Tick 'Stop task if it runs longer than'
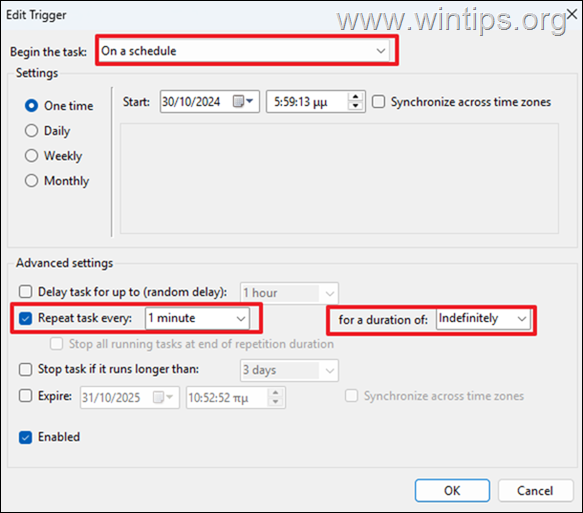The width and height of the screenshot is (583, 513). (x=25, y=370)
